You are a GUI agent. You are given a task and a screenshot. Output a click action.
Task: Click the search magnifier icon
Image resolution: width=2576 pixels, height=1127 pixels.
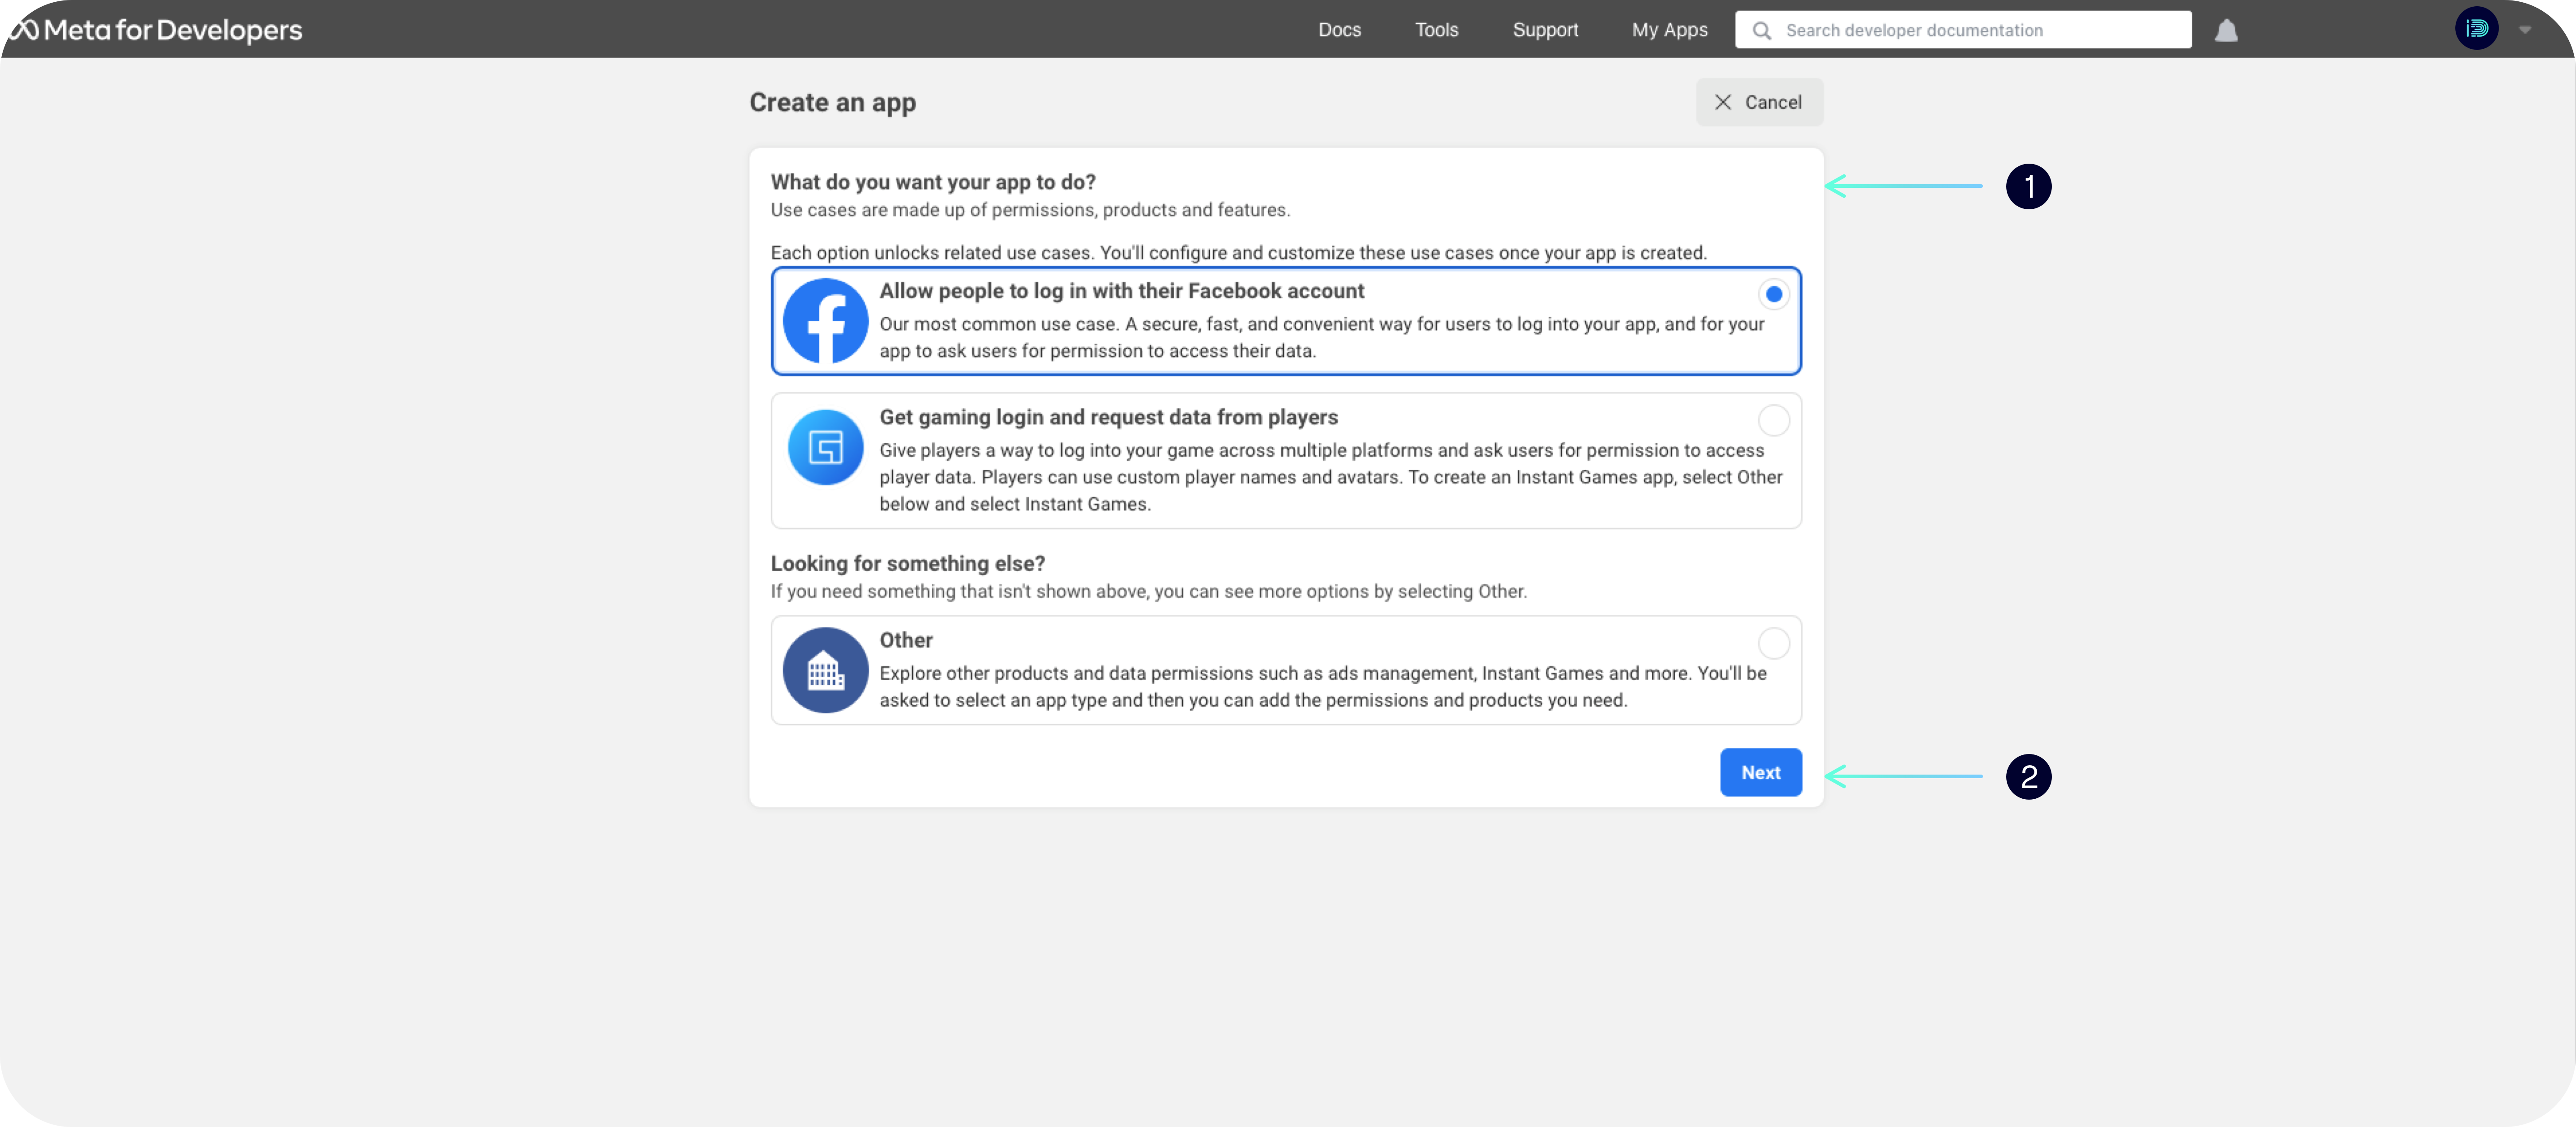[x=1762, y=30]
